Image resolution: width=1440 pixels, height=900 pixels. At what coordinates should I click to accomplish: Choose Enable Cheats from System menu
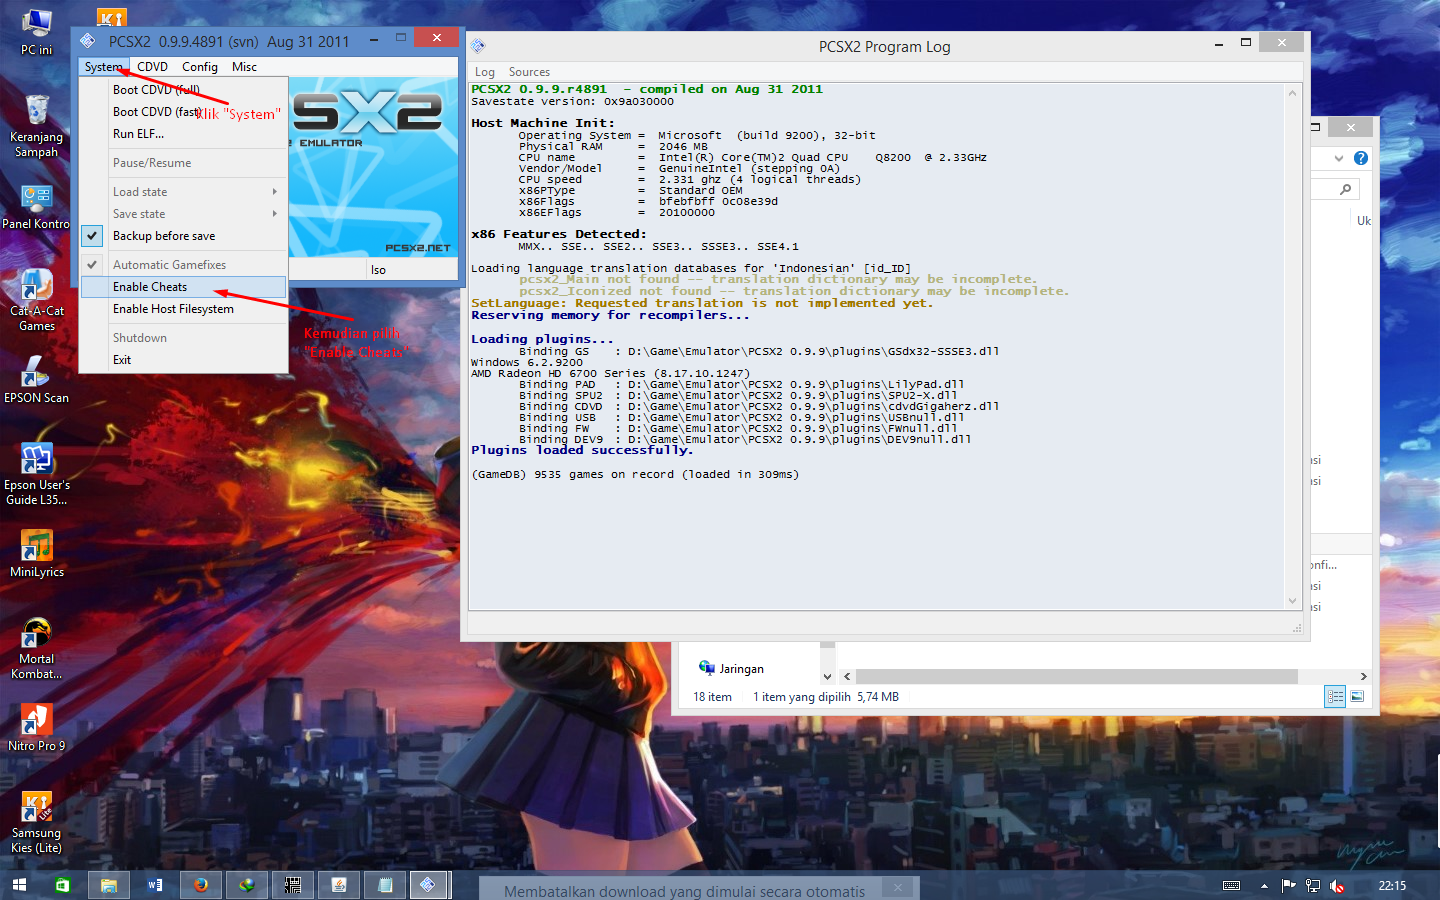tap(183, 287)
